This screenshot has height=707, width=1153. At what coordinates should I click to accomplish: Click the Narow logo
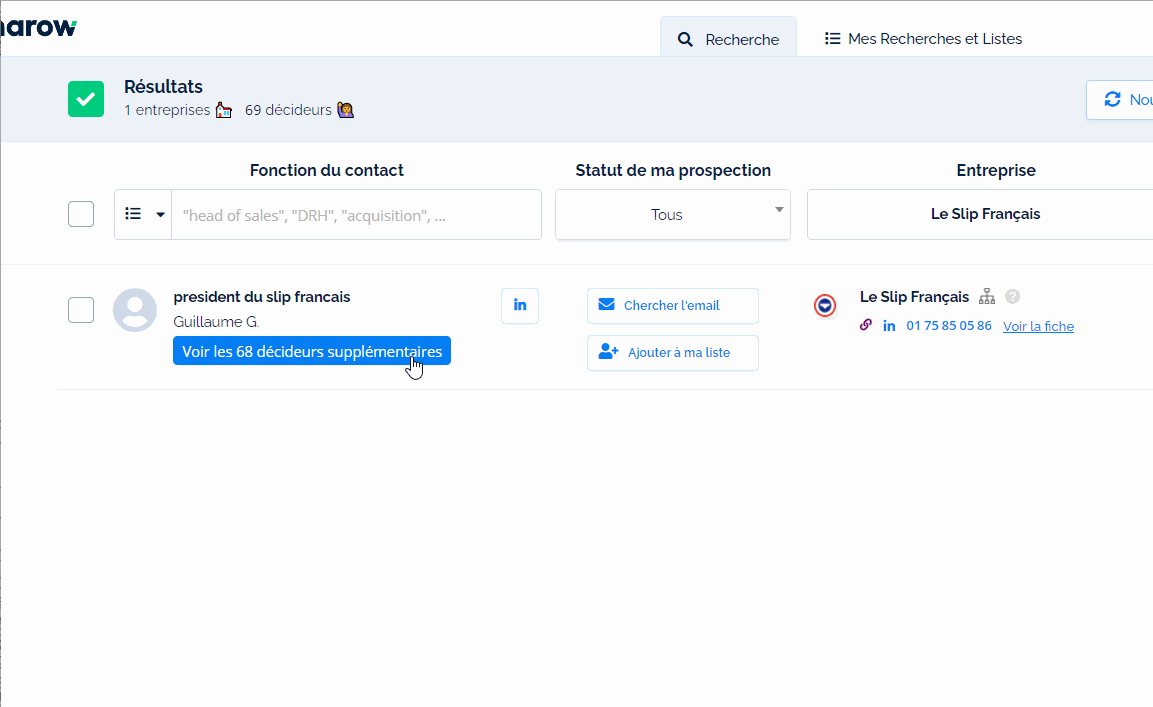tap(38, 28)
